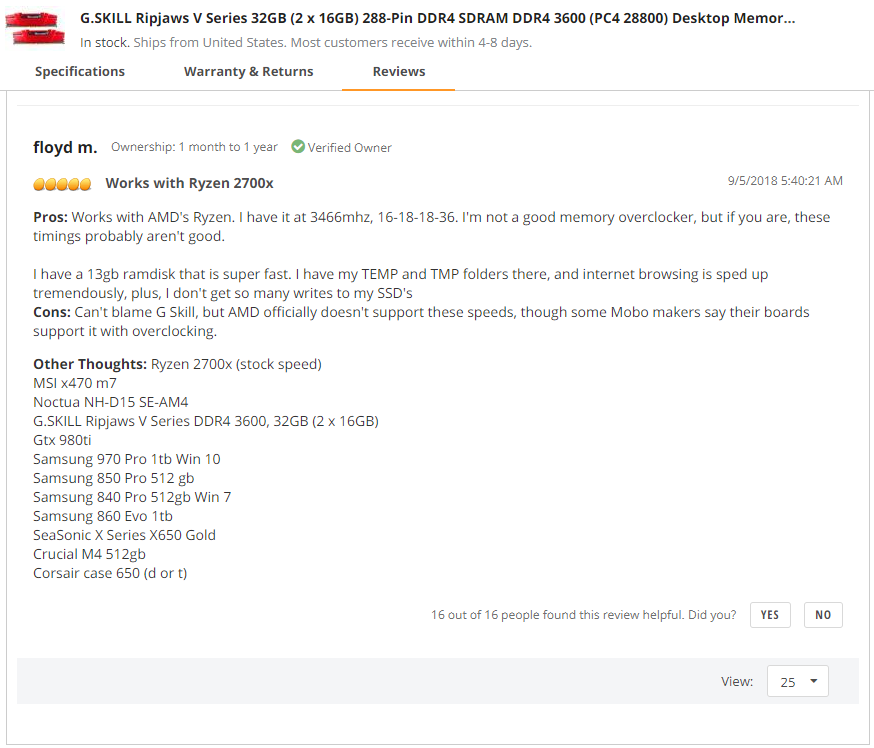Click the review date 9/5/2018 5:40:21 AM

[x=785, y=181]
